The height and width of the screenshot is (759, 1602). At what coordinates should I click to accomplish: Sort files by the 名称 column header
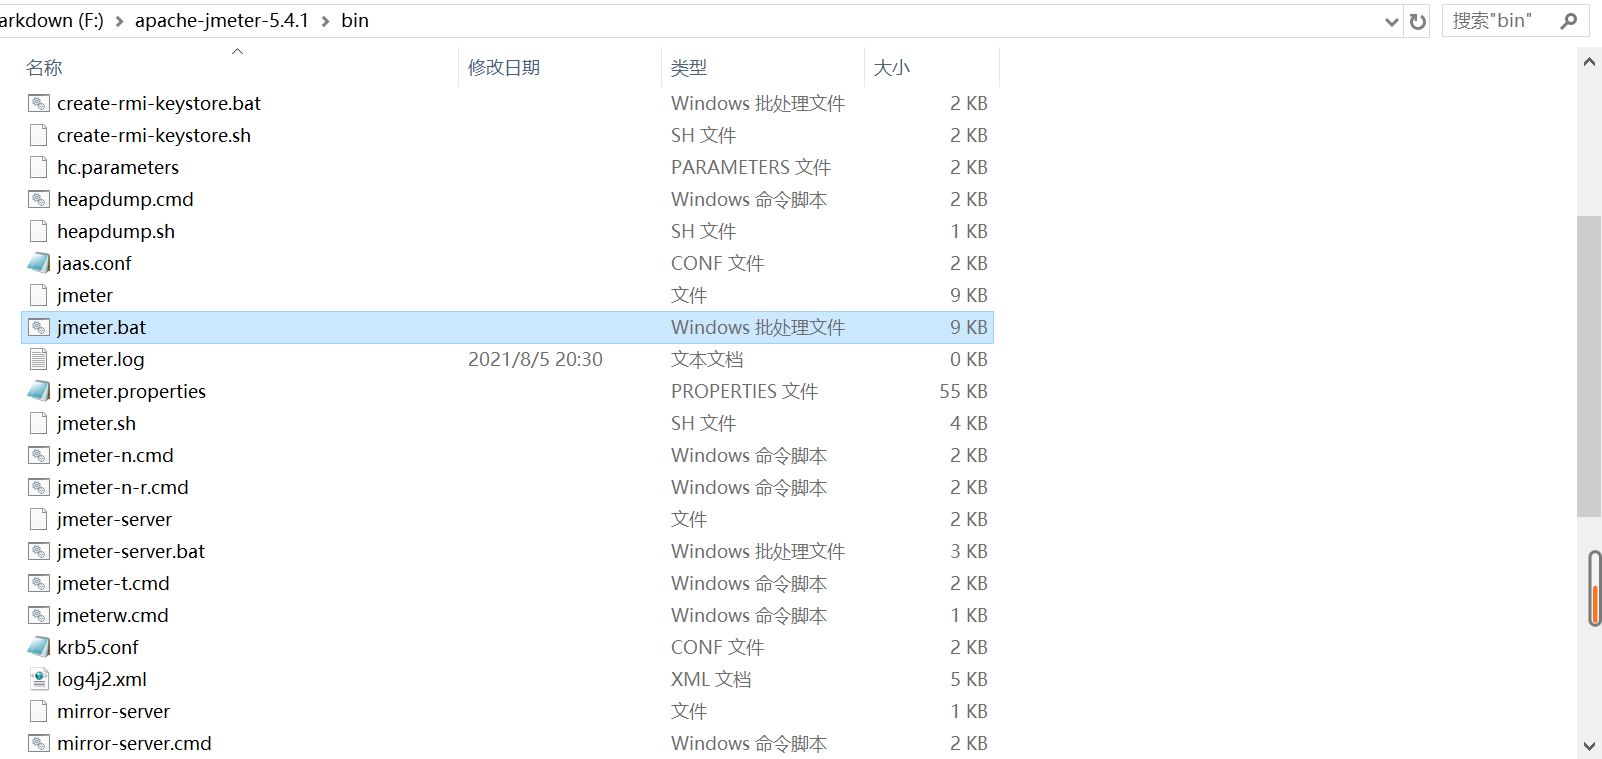pos(44,67)
